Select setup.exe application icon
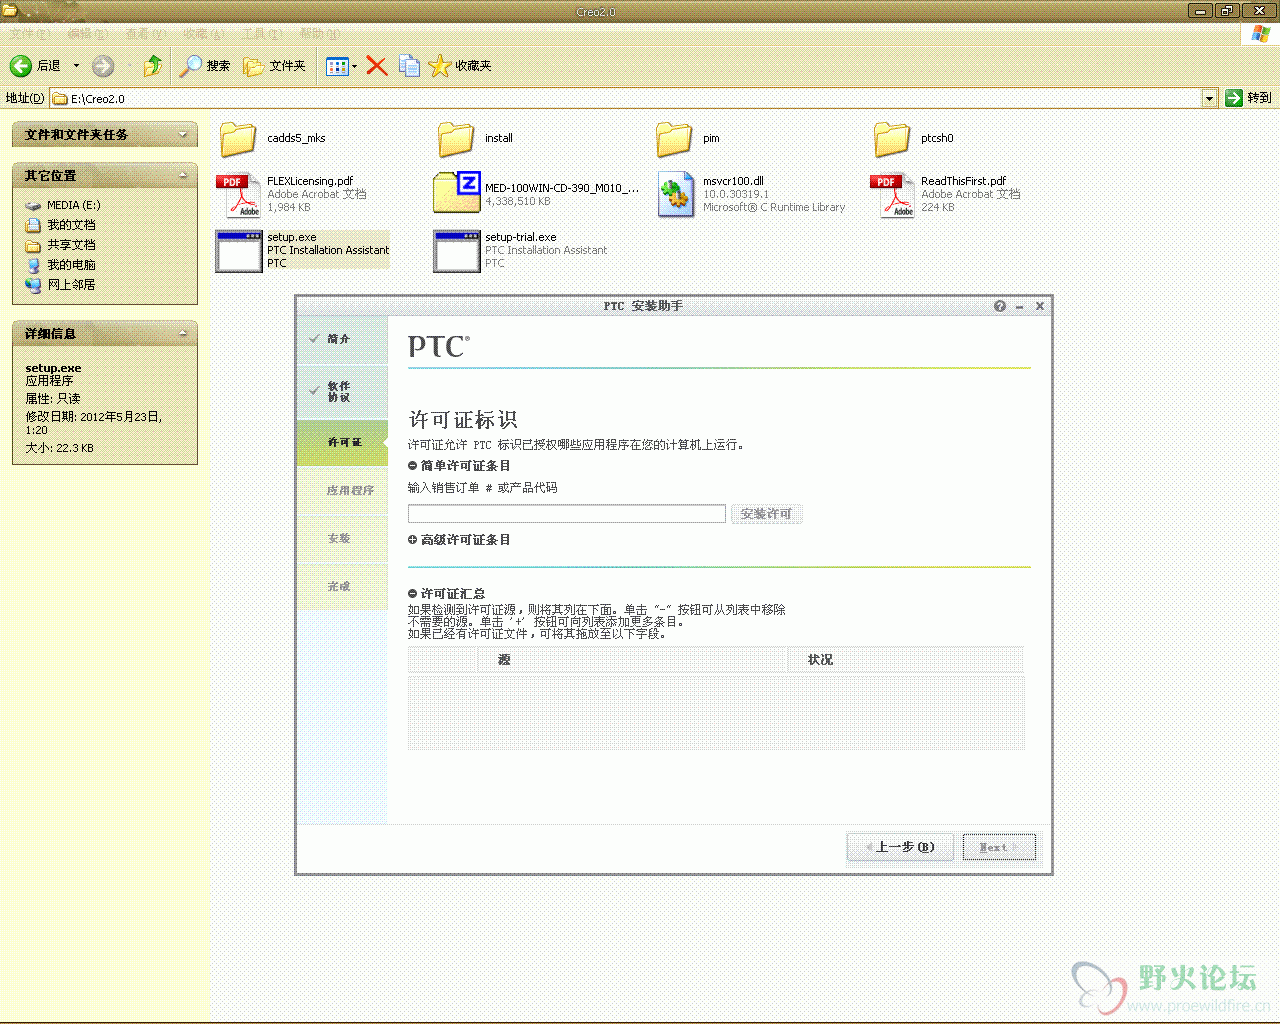1280x1024 pixels. tap(239, 251)
